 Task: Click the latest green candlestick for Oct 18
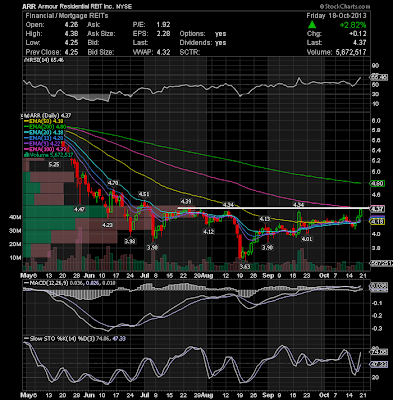360,213
